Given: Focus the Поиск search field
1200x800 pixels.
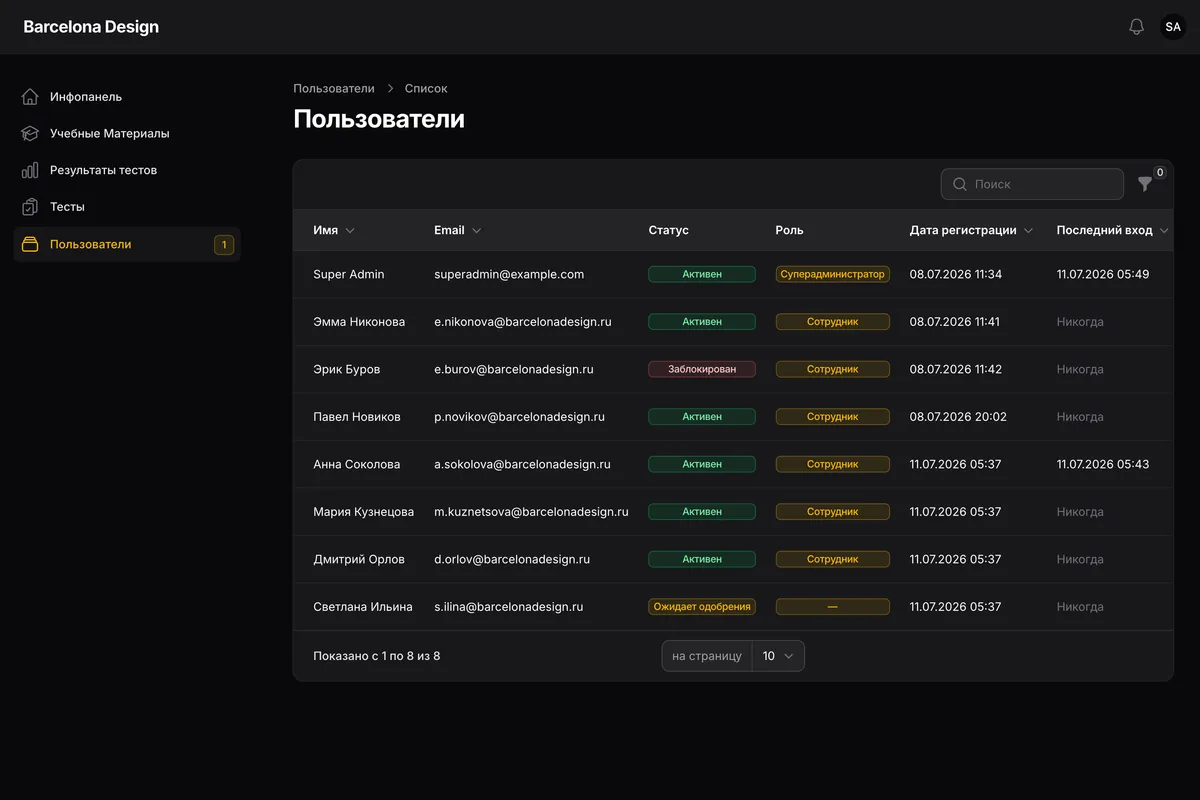Looking at the screenshot, I should point(1032,184).
